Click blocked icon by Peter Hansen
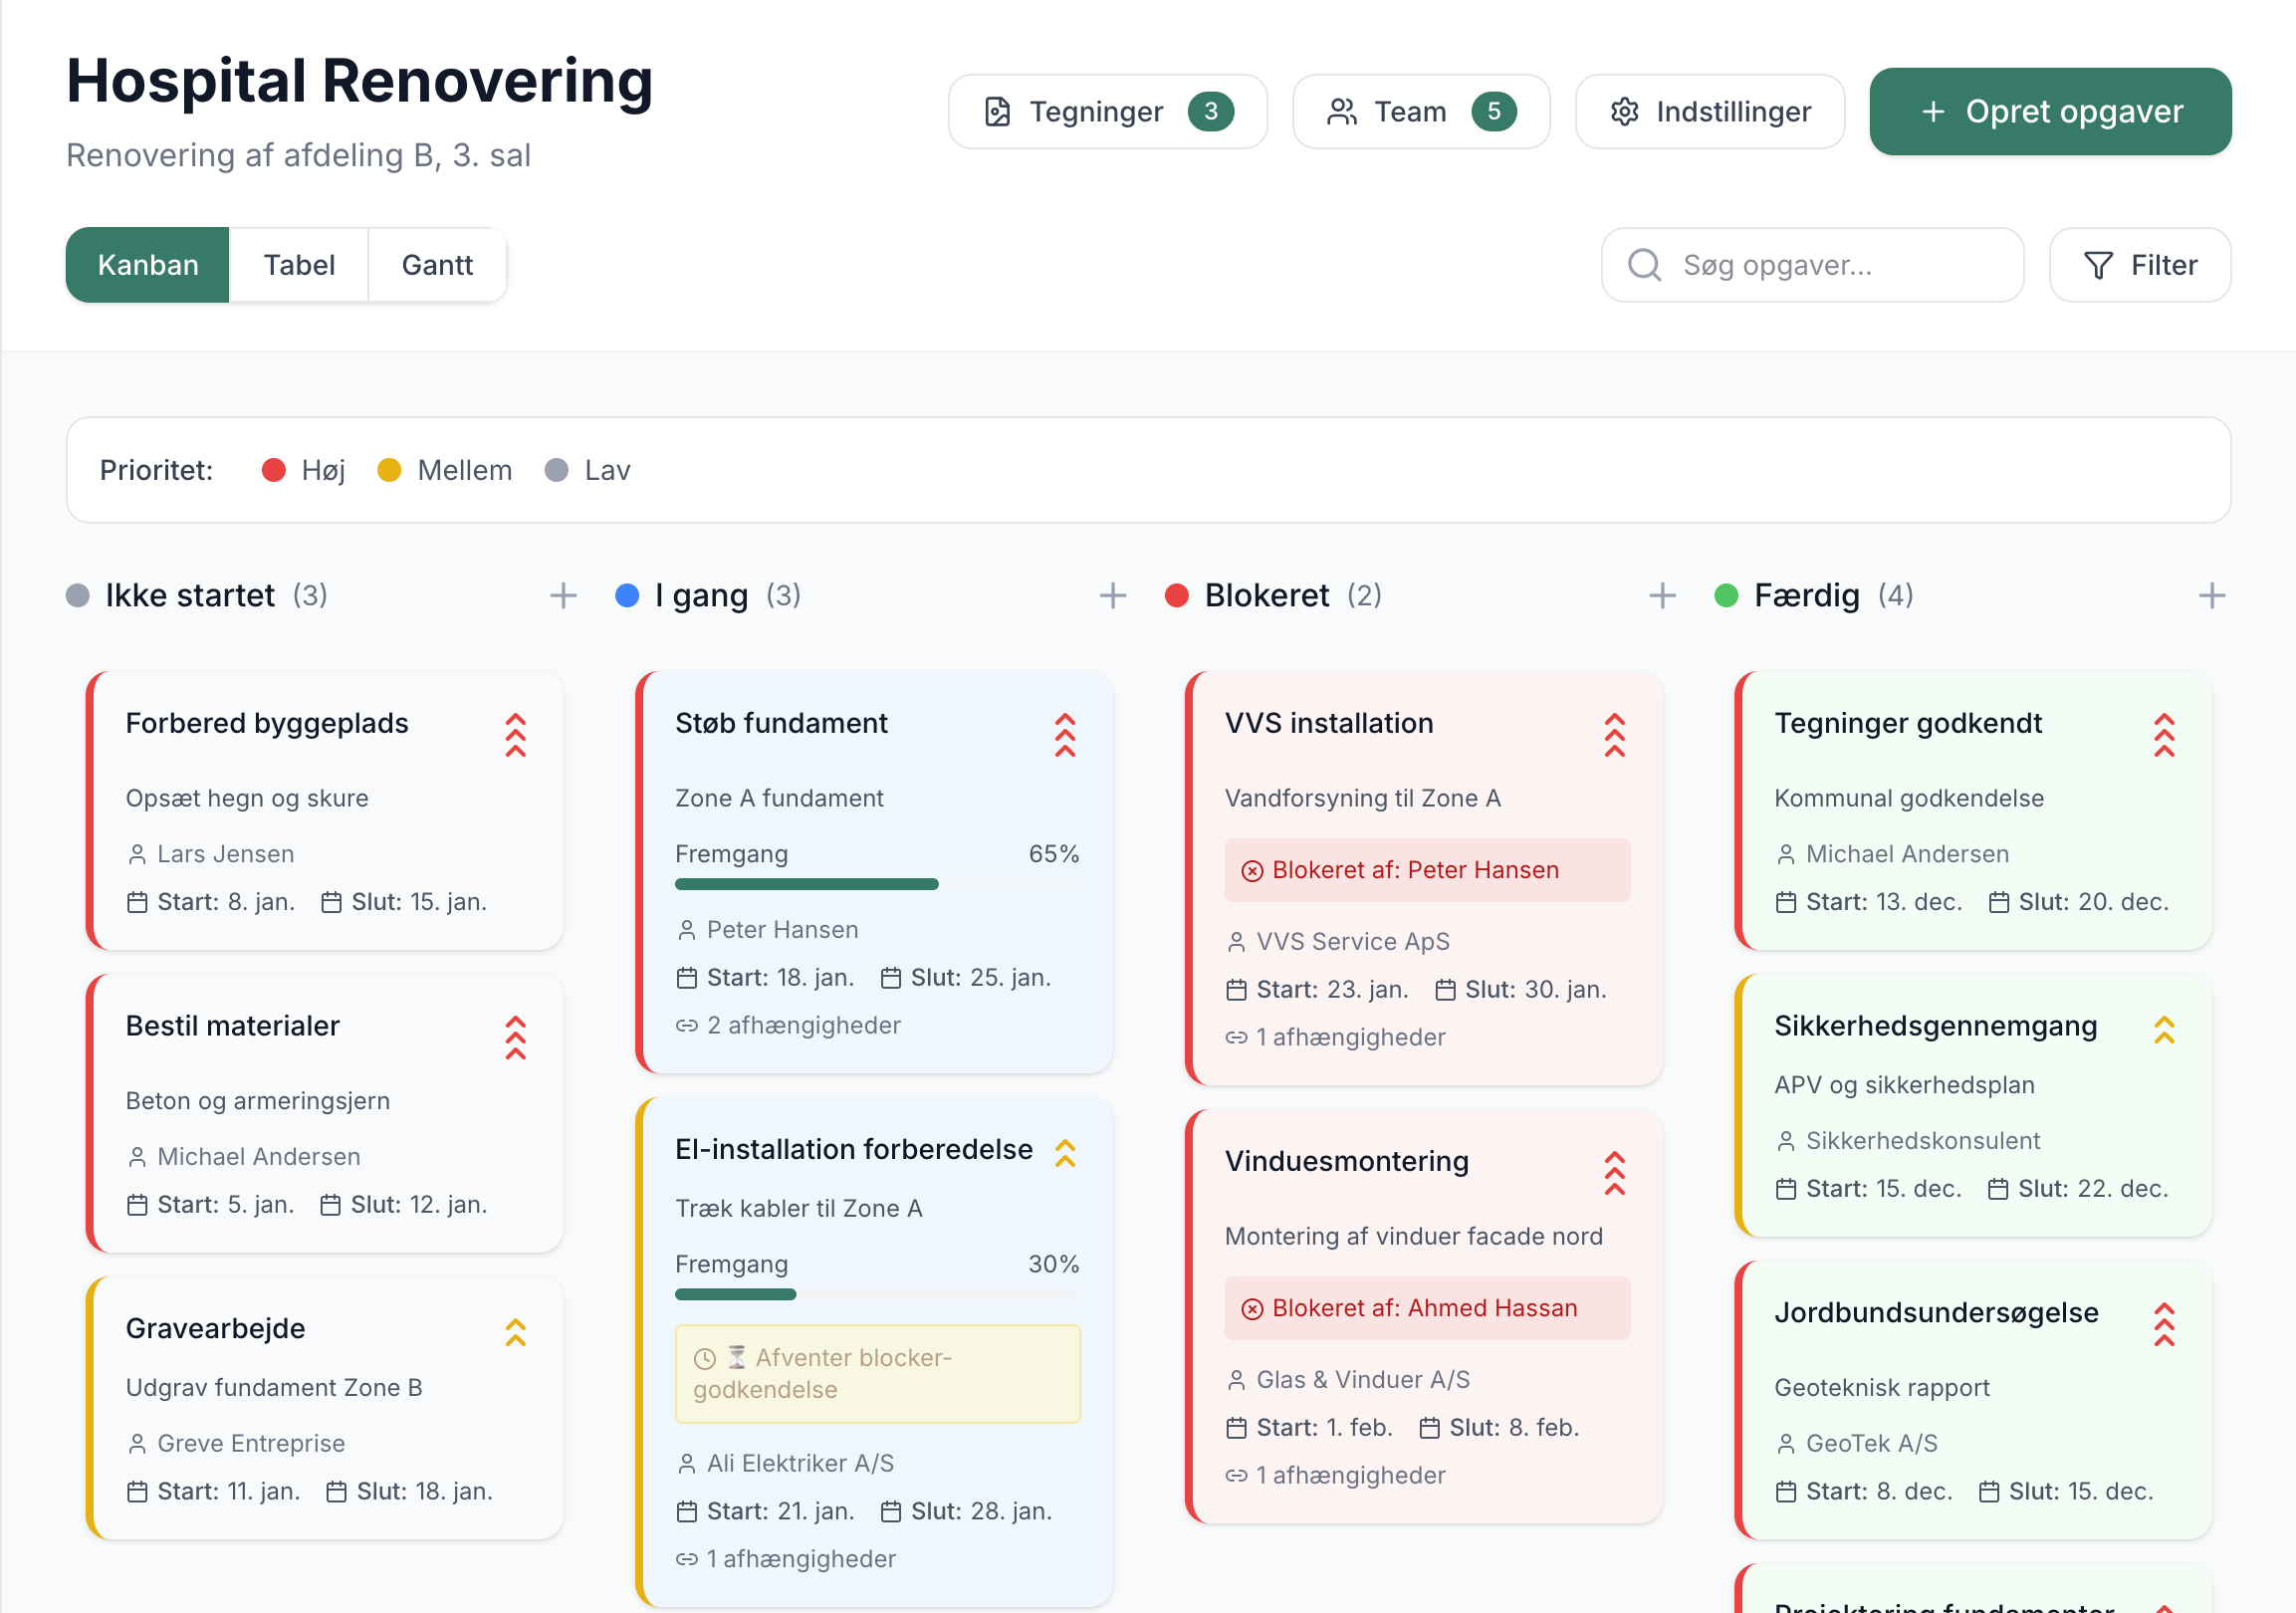Screen dimensions: 2296x1613 coord(1252,871)
